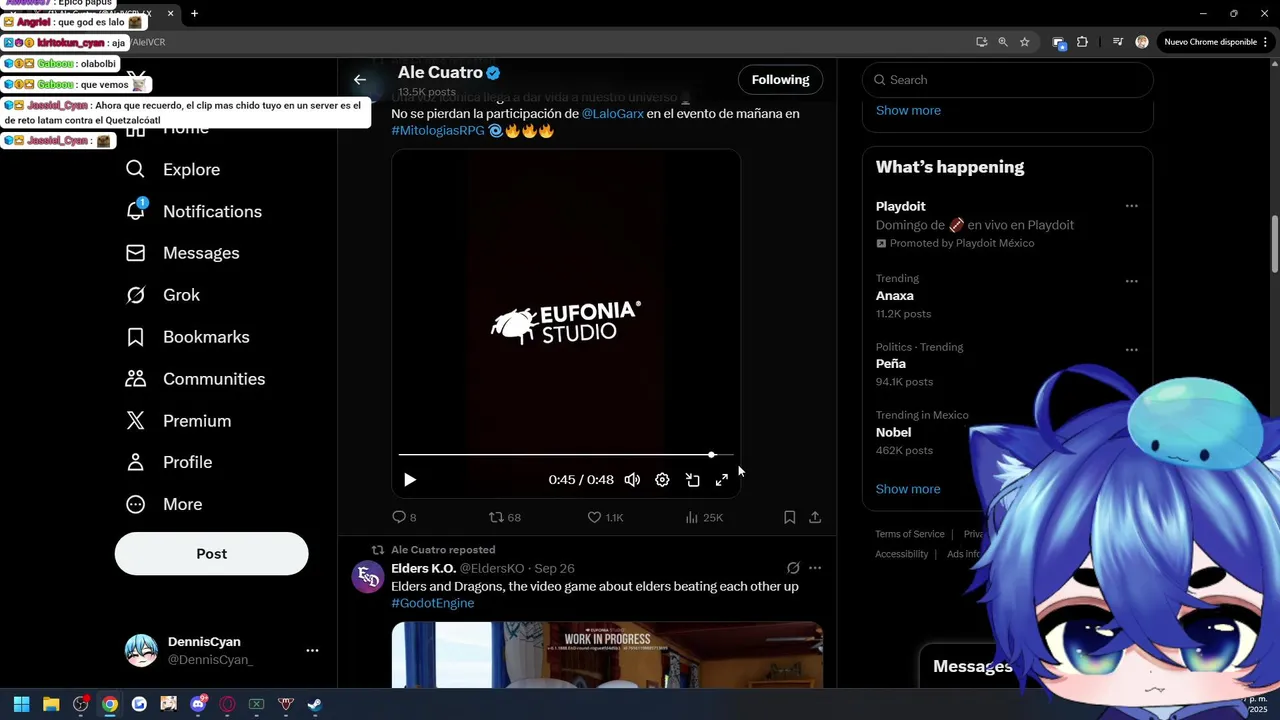Open Premium in the sidebar
Screen dimensions: 1280x720
[x=178, y=422]
